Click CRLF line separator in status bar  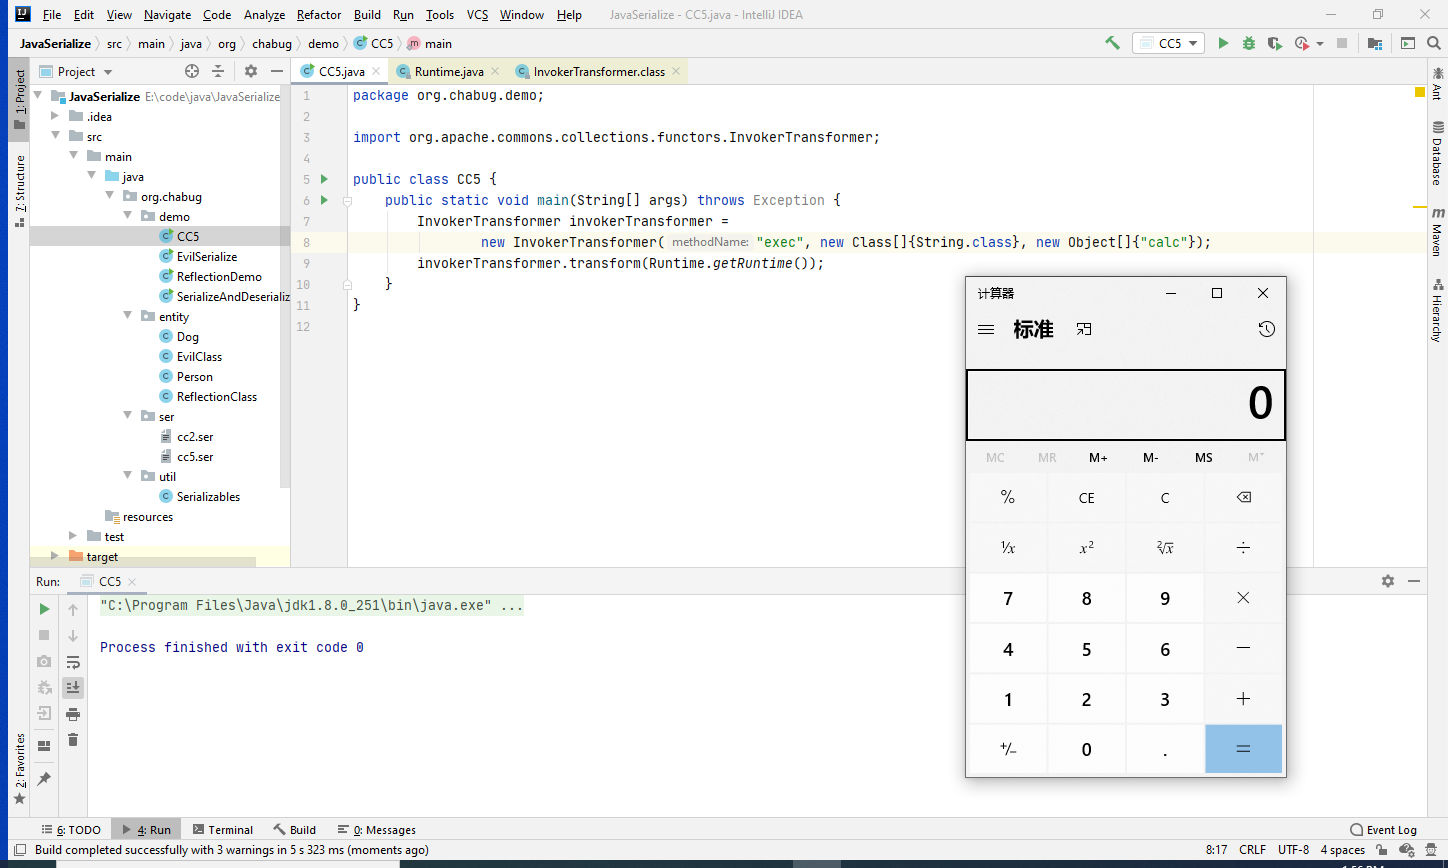click(1252, 850)
